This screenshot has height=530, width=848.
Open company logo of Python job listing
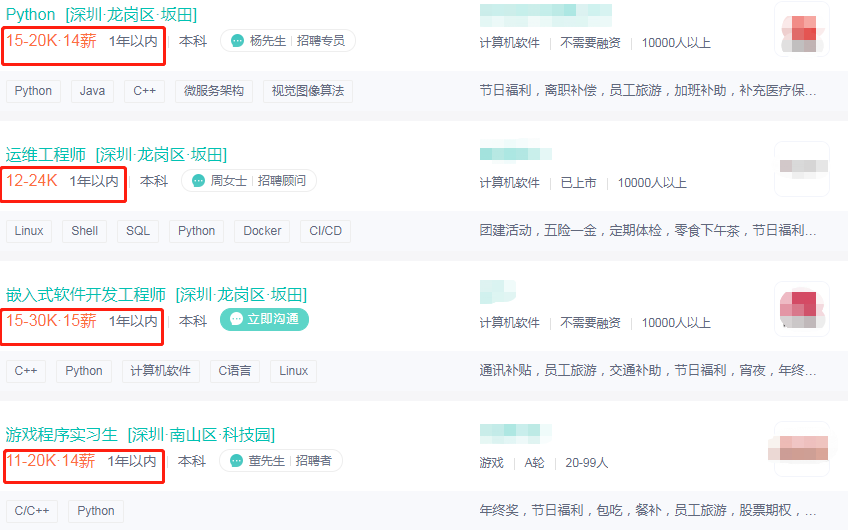[x=802, y=29]
